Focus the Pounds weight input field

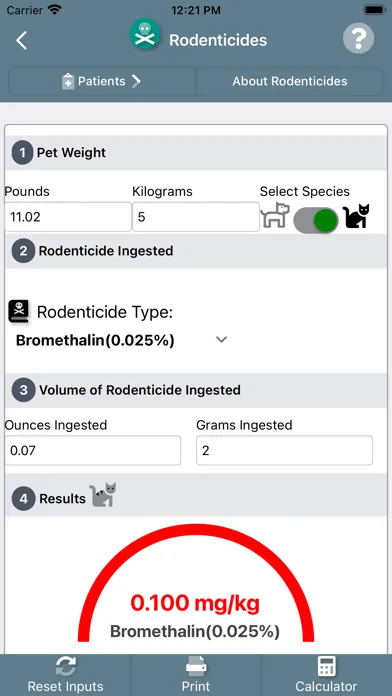(68, 217)
